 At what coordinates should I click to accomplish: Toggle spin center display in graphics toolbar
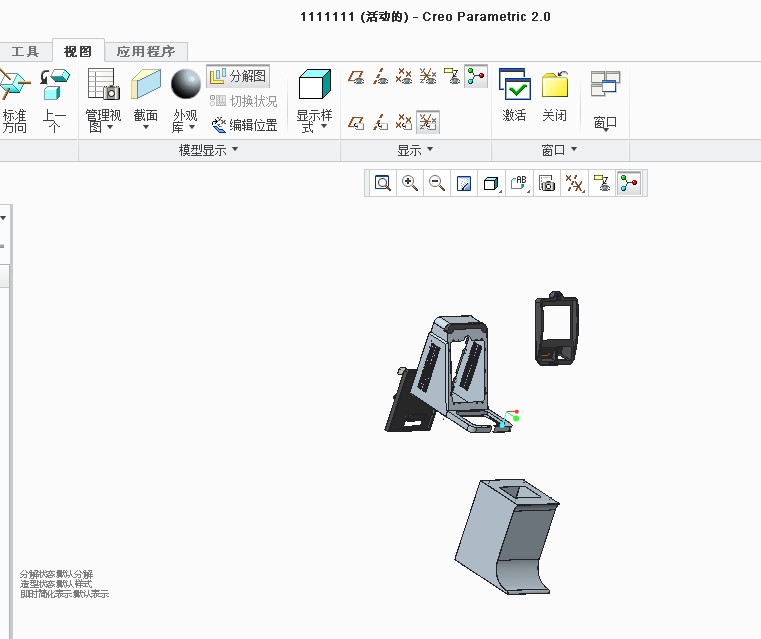click(x=628, y=183)
